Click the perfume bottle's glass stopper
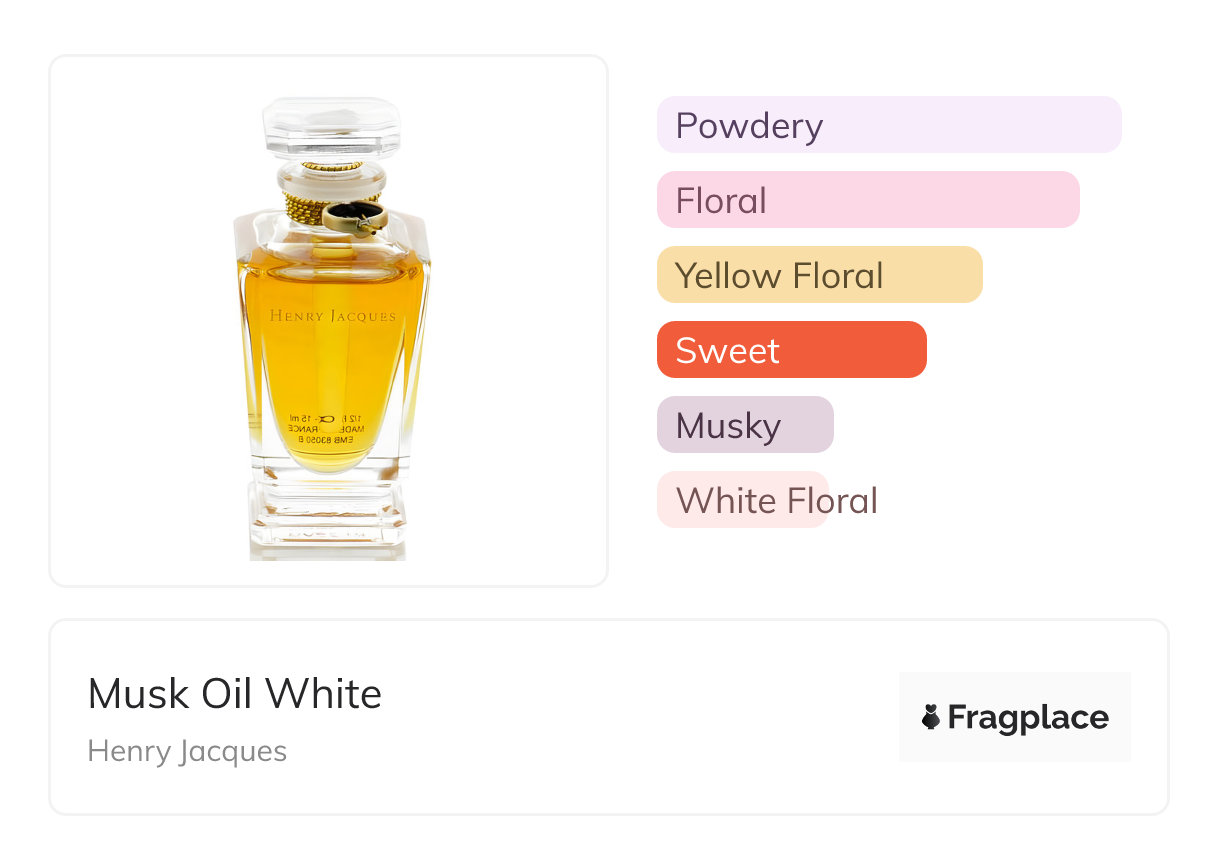This screenshot has height=864, width=1218. coord(331,125)
